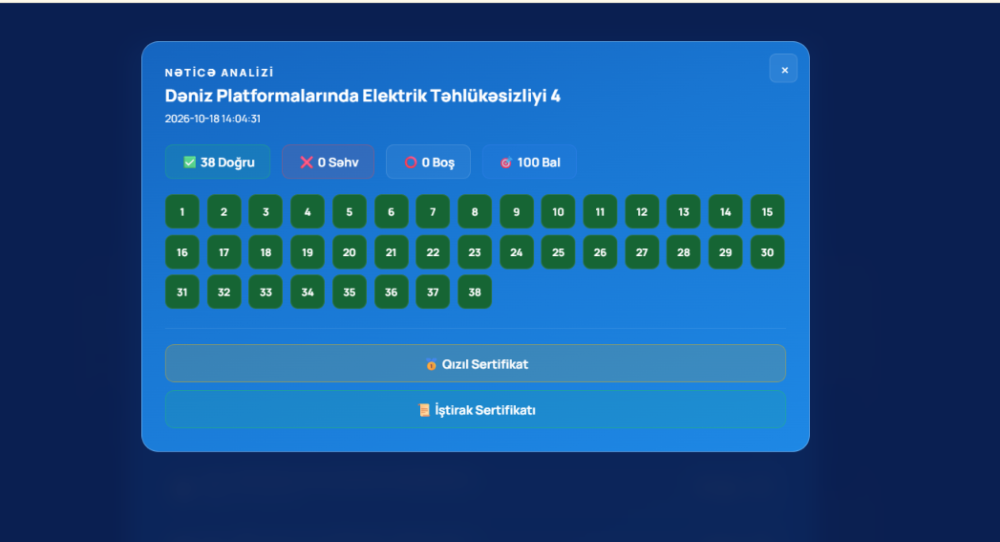The image size is (1000, 542).
Task: Click the NƏTİCƏ ANALİZİ heading
Action: pos(219,73)
